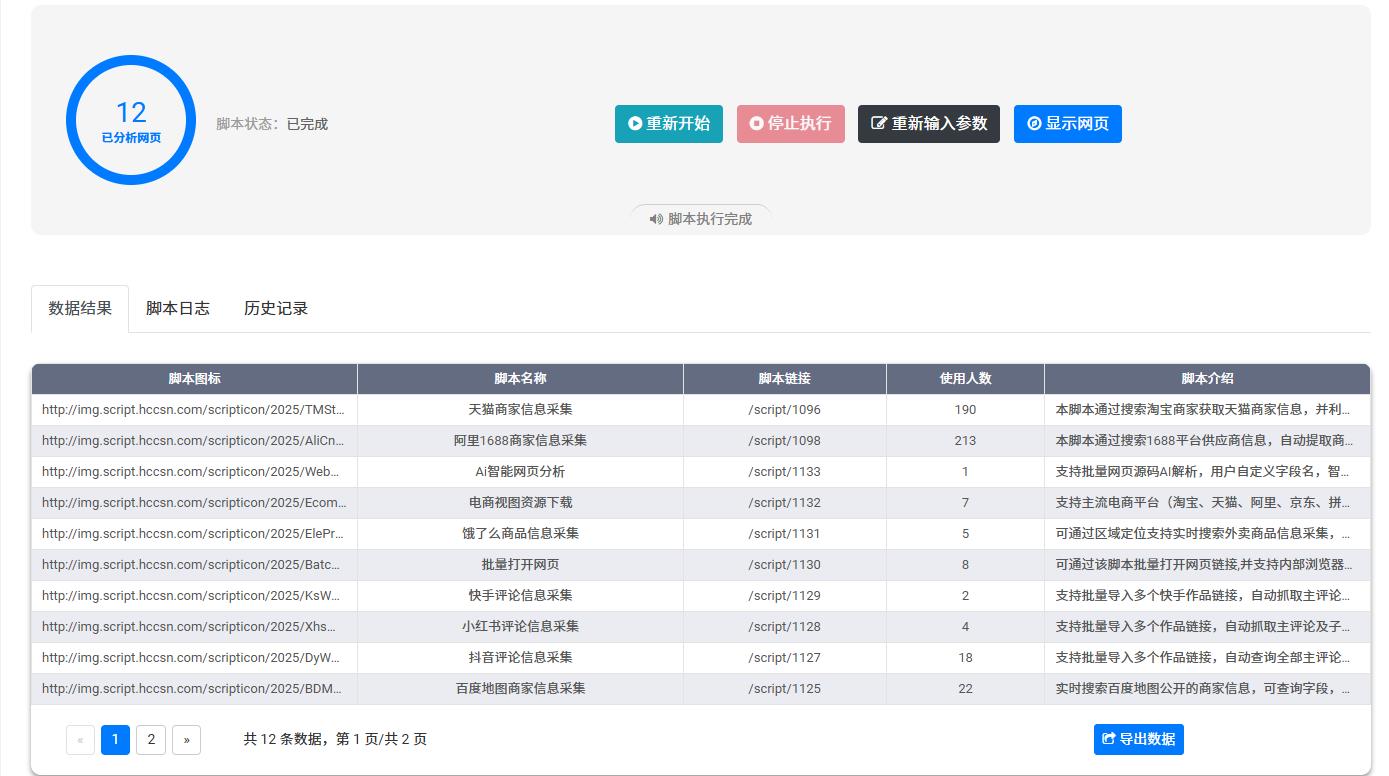1389x776 pixels.
Task: Click the icon URL ending in Ecom…
Action: [194, 503]
